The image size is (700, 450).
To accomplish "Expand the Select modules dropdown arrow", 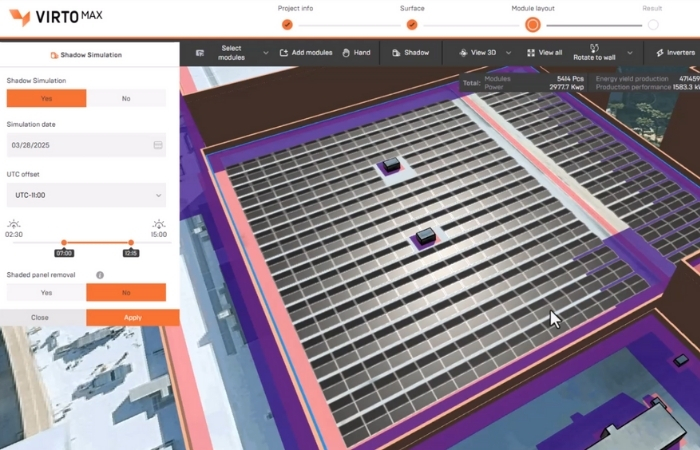I will point(265,52).
